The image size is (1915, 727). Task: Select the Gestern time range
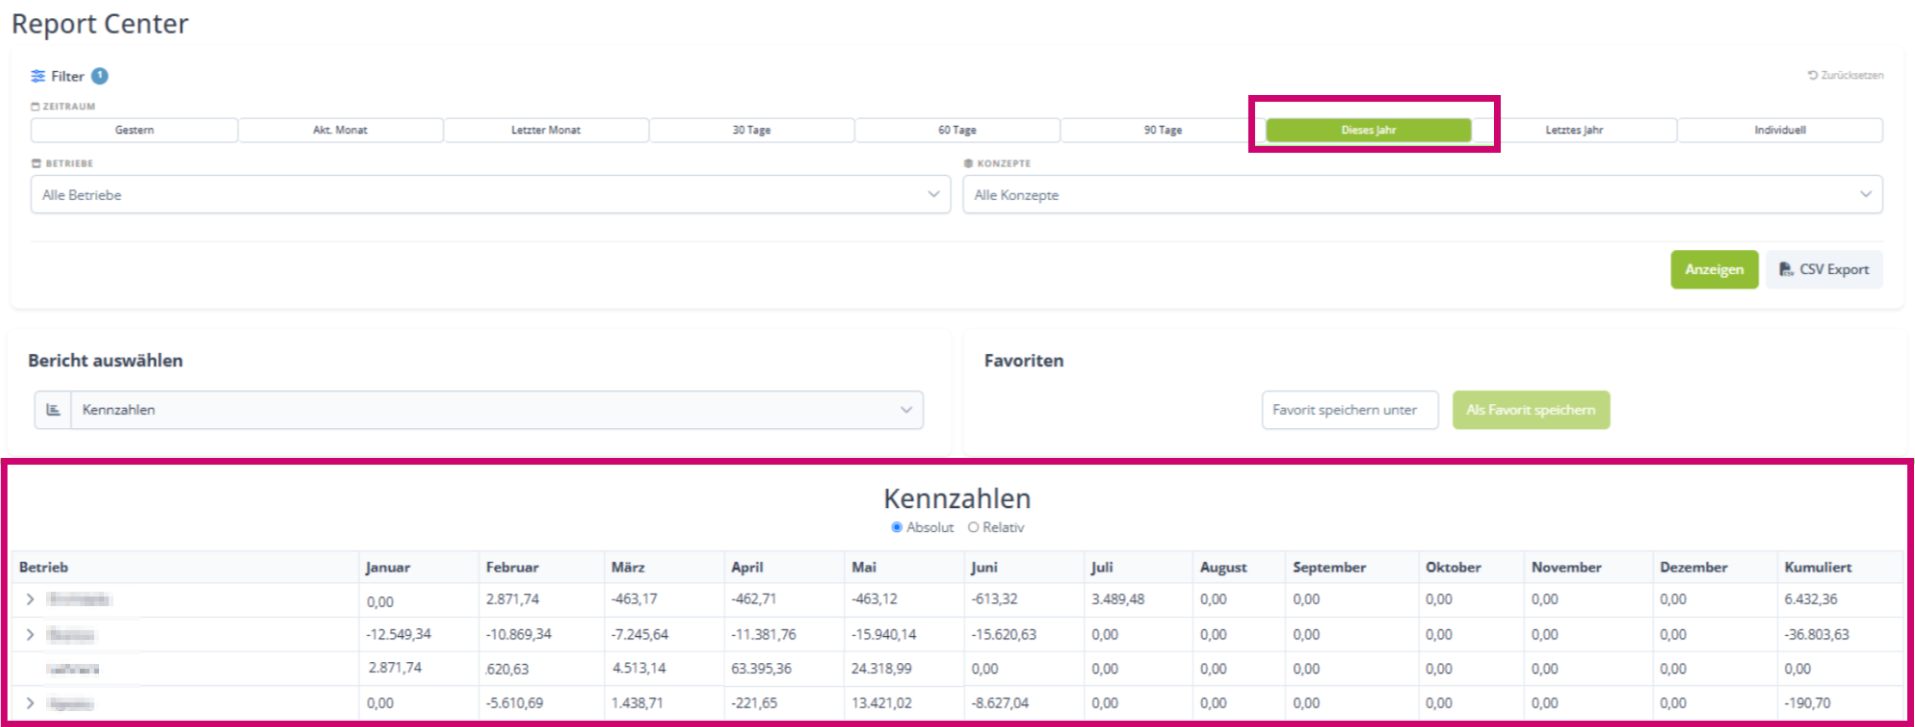[x=134, y=130]
